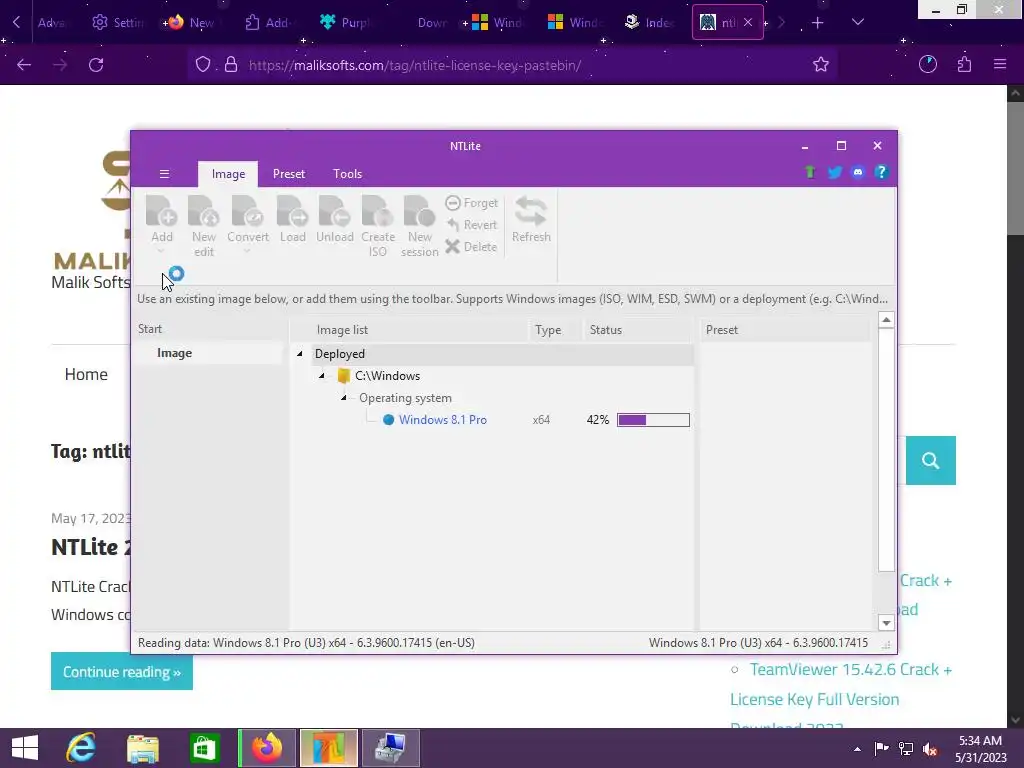Click the site information shield icon
The width and height of the screenshot is (1024, 768).
pos(203,64)
